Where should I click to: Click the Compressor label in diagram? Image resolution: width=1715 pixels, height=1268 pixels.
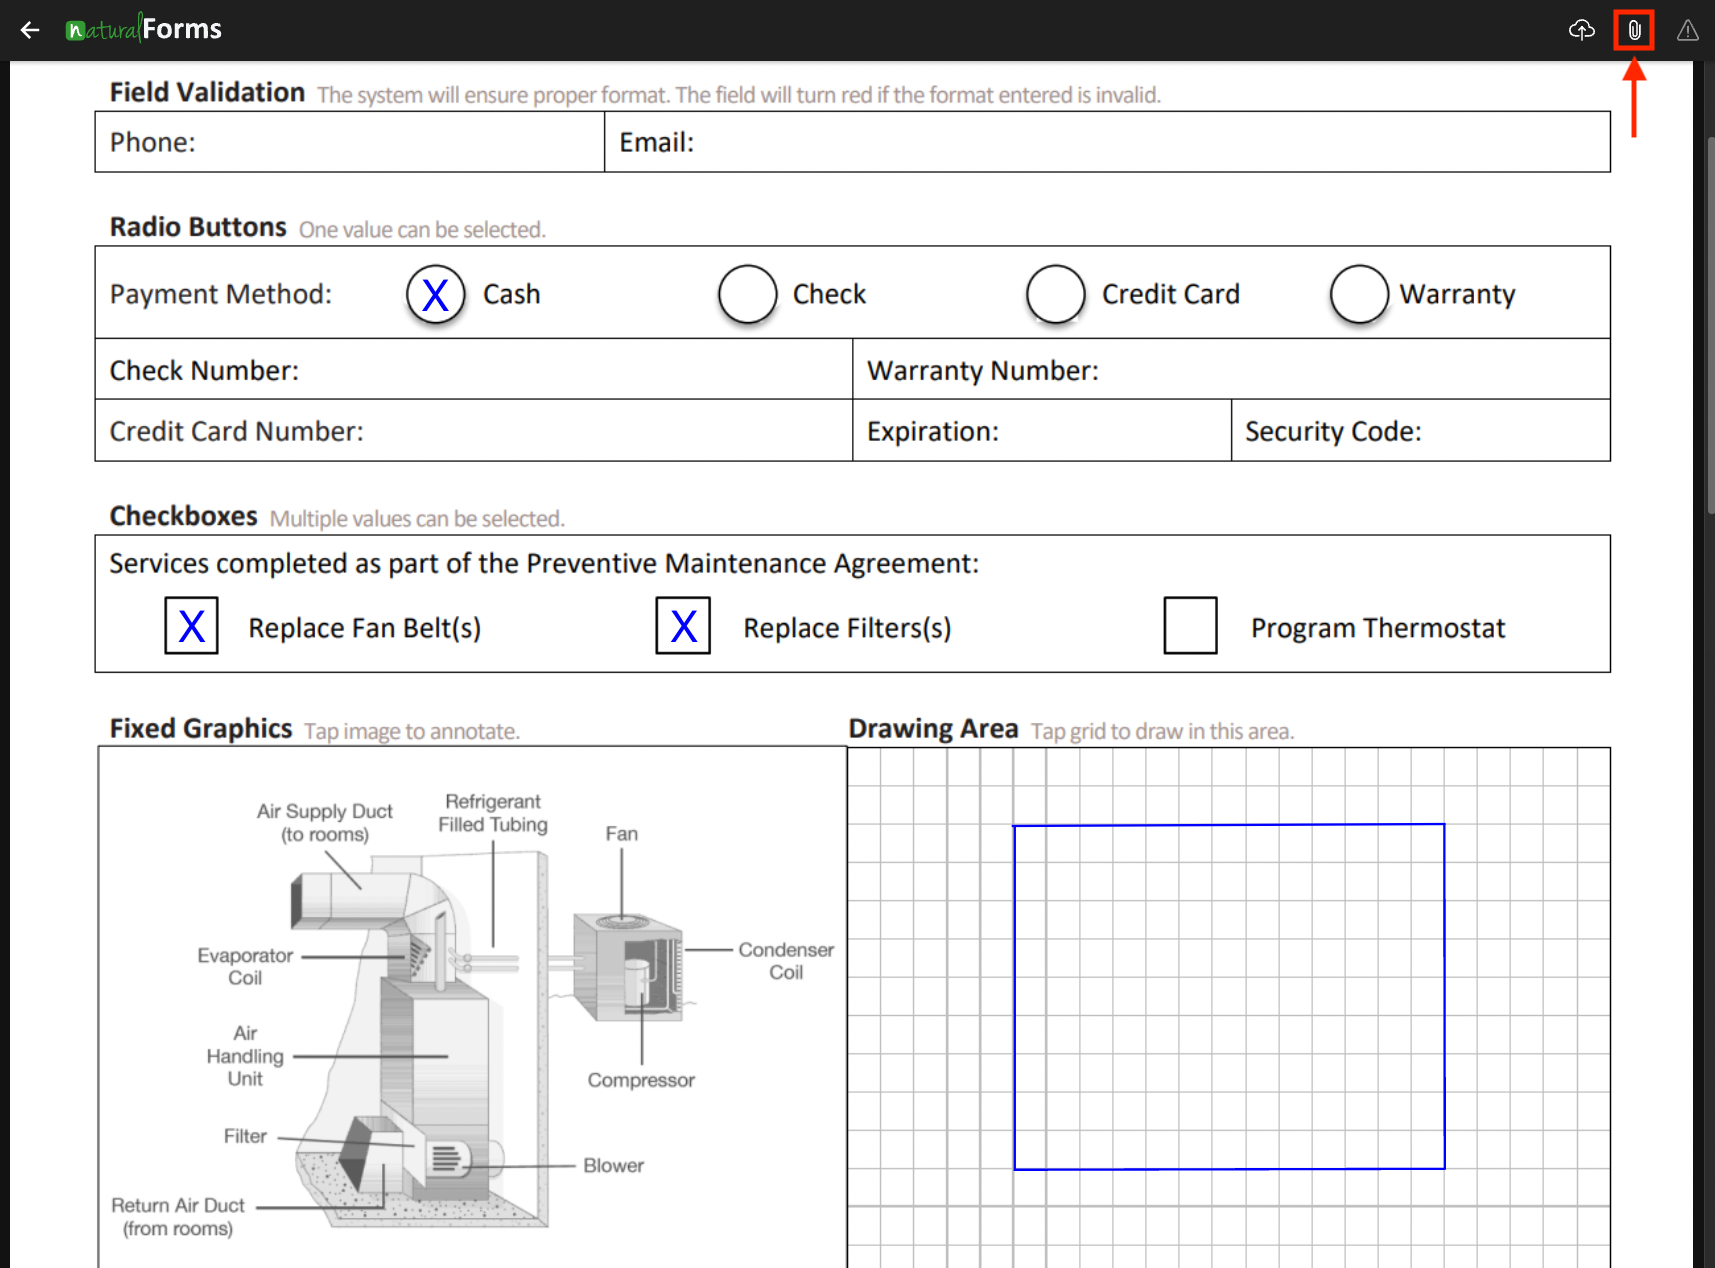click(x=641, y=1080)
